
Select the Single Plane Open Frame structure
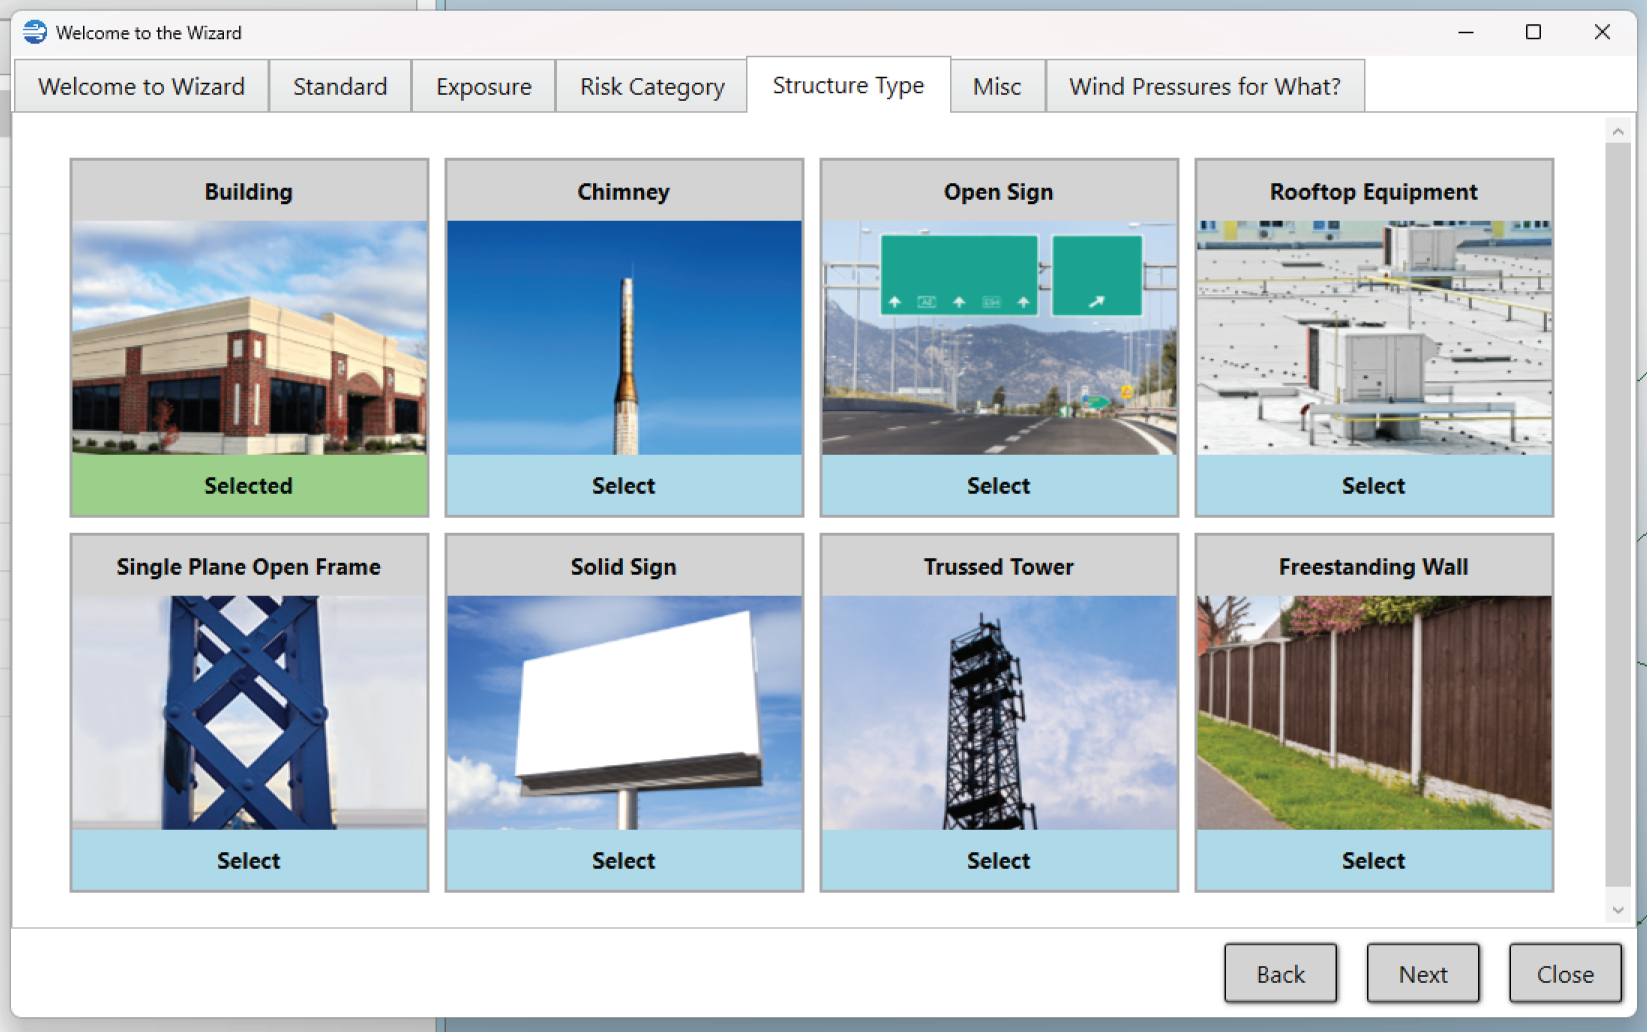[248, 860]
